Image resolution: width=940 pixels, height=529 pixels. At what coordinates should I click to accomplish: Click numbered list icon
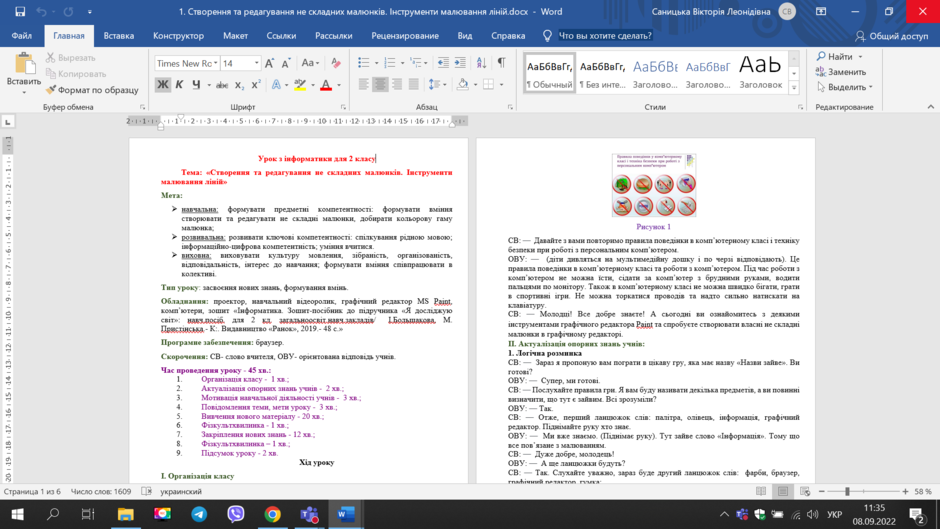pos(390,63)
